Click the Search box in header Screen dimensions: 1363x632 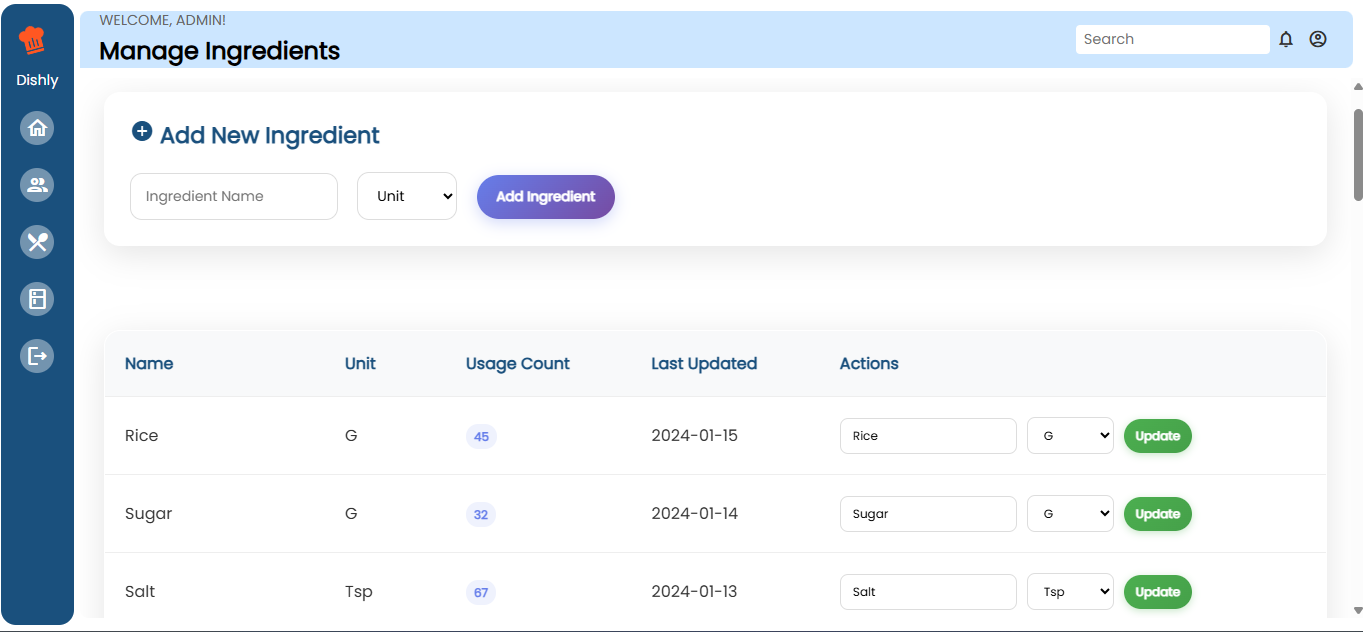point(1172,39)
